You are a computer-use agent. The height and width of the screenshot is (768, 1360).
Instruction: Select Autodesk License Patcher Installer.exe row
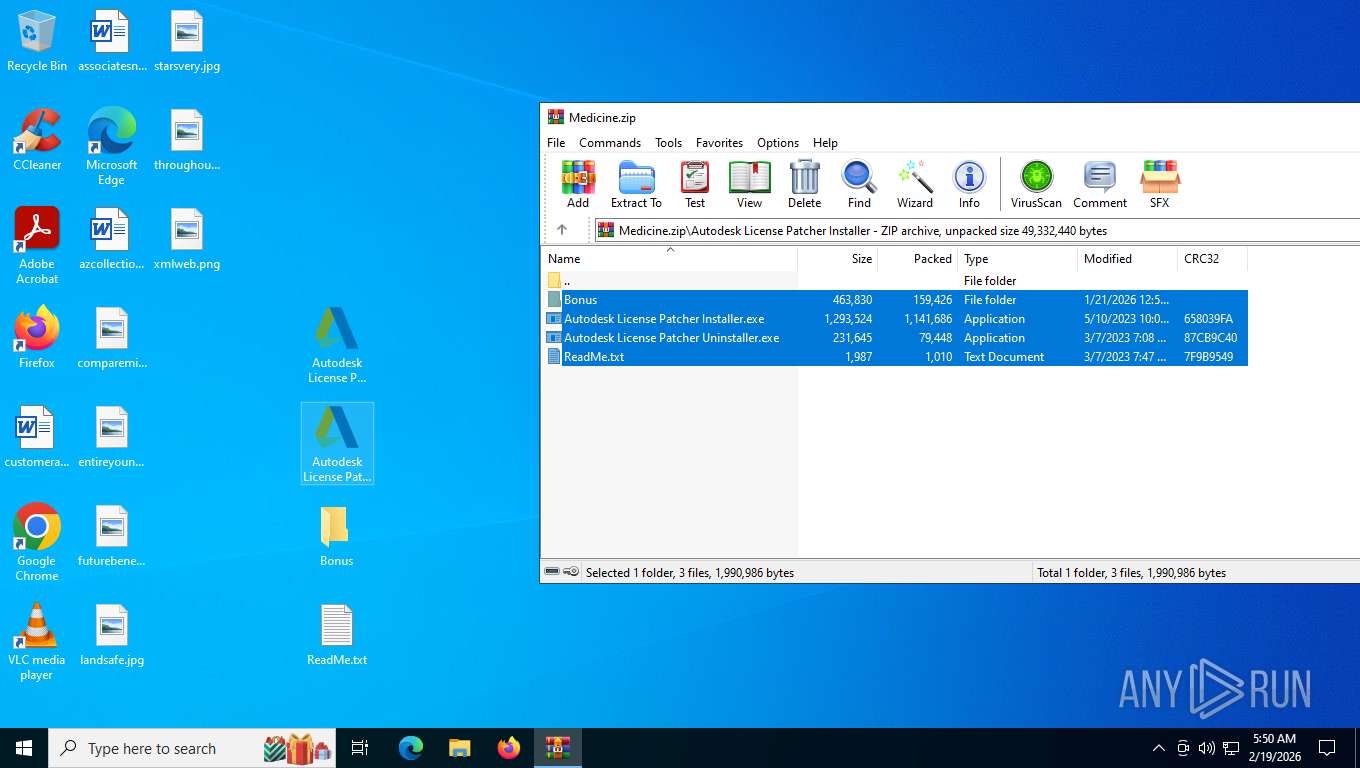pyautogui.click(x=895, y=319)
